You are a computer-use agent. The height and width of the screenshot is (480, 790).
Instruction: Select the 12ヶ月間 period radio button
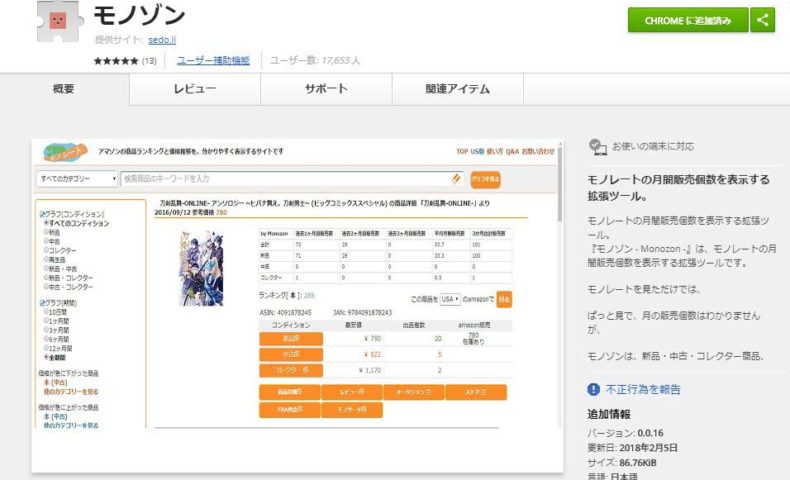[46, 348]
